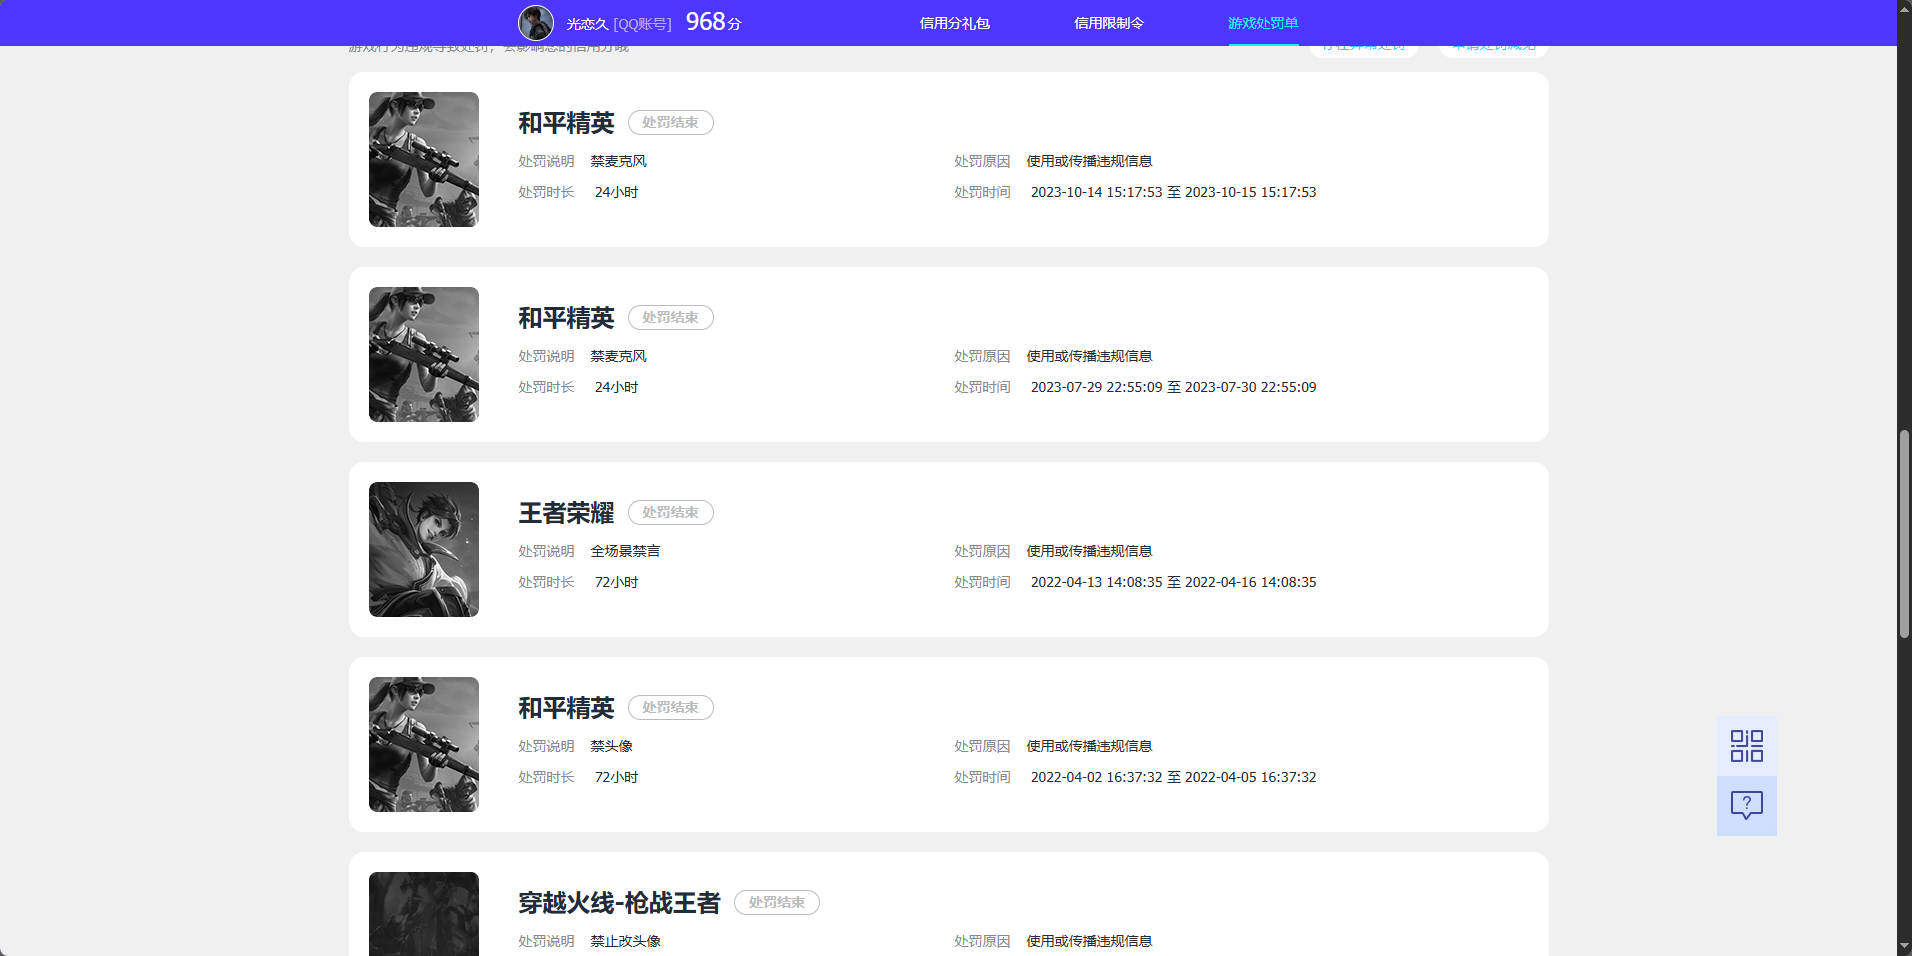Click the scrollbar down arrow
1912x956 pixels.
tap(1904, 947)
